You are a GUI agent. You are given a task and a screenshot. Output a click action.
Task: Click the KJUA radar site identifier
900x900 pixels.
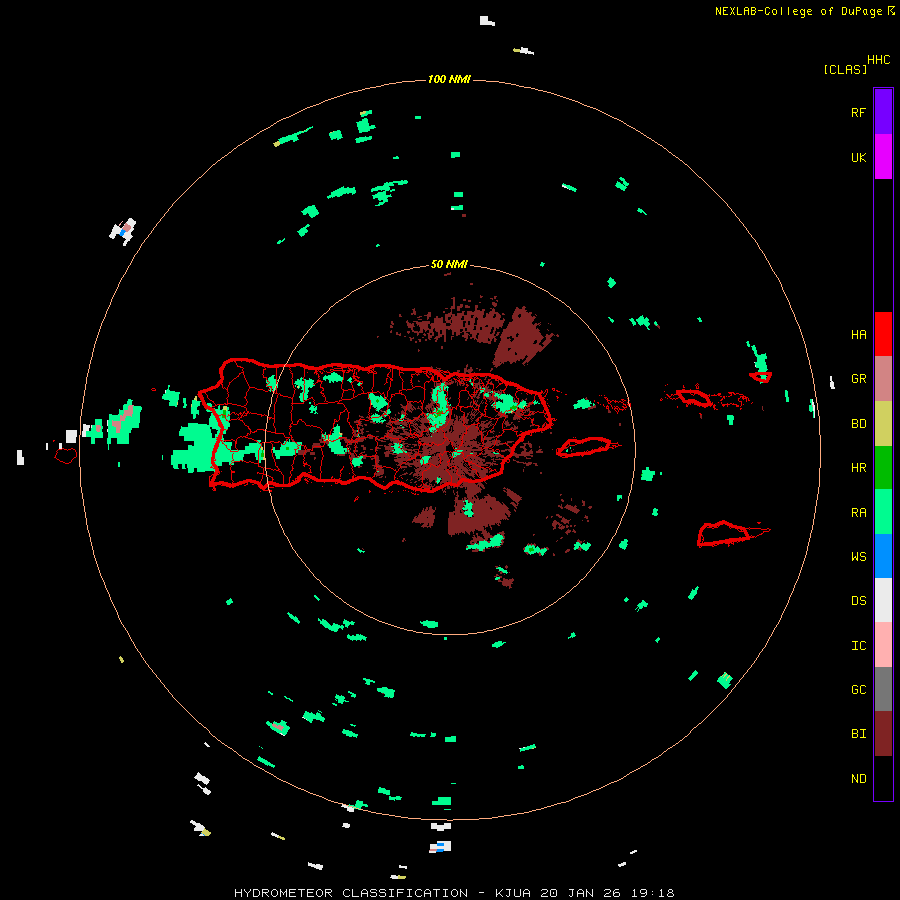tap(513, 893)
